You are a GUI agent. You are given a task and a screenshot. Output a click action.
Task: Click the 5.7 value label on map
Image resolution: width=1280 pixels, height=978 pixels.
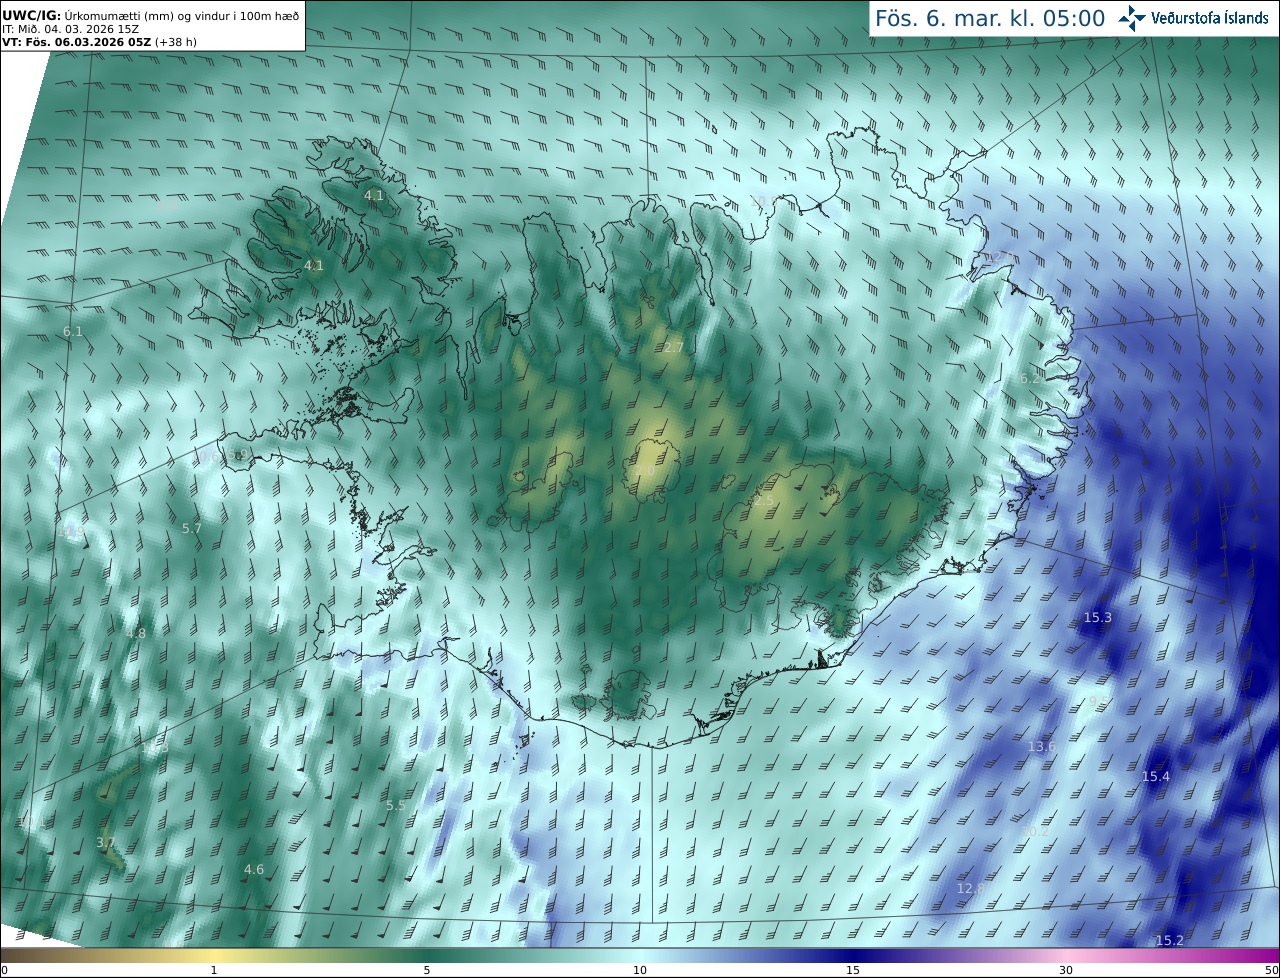pyautogui.click(x=191, y=528)
